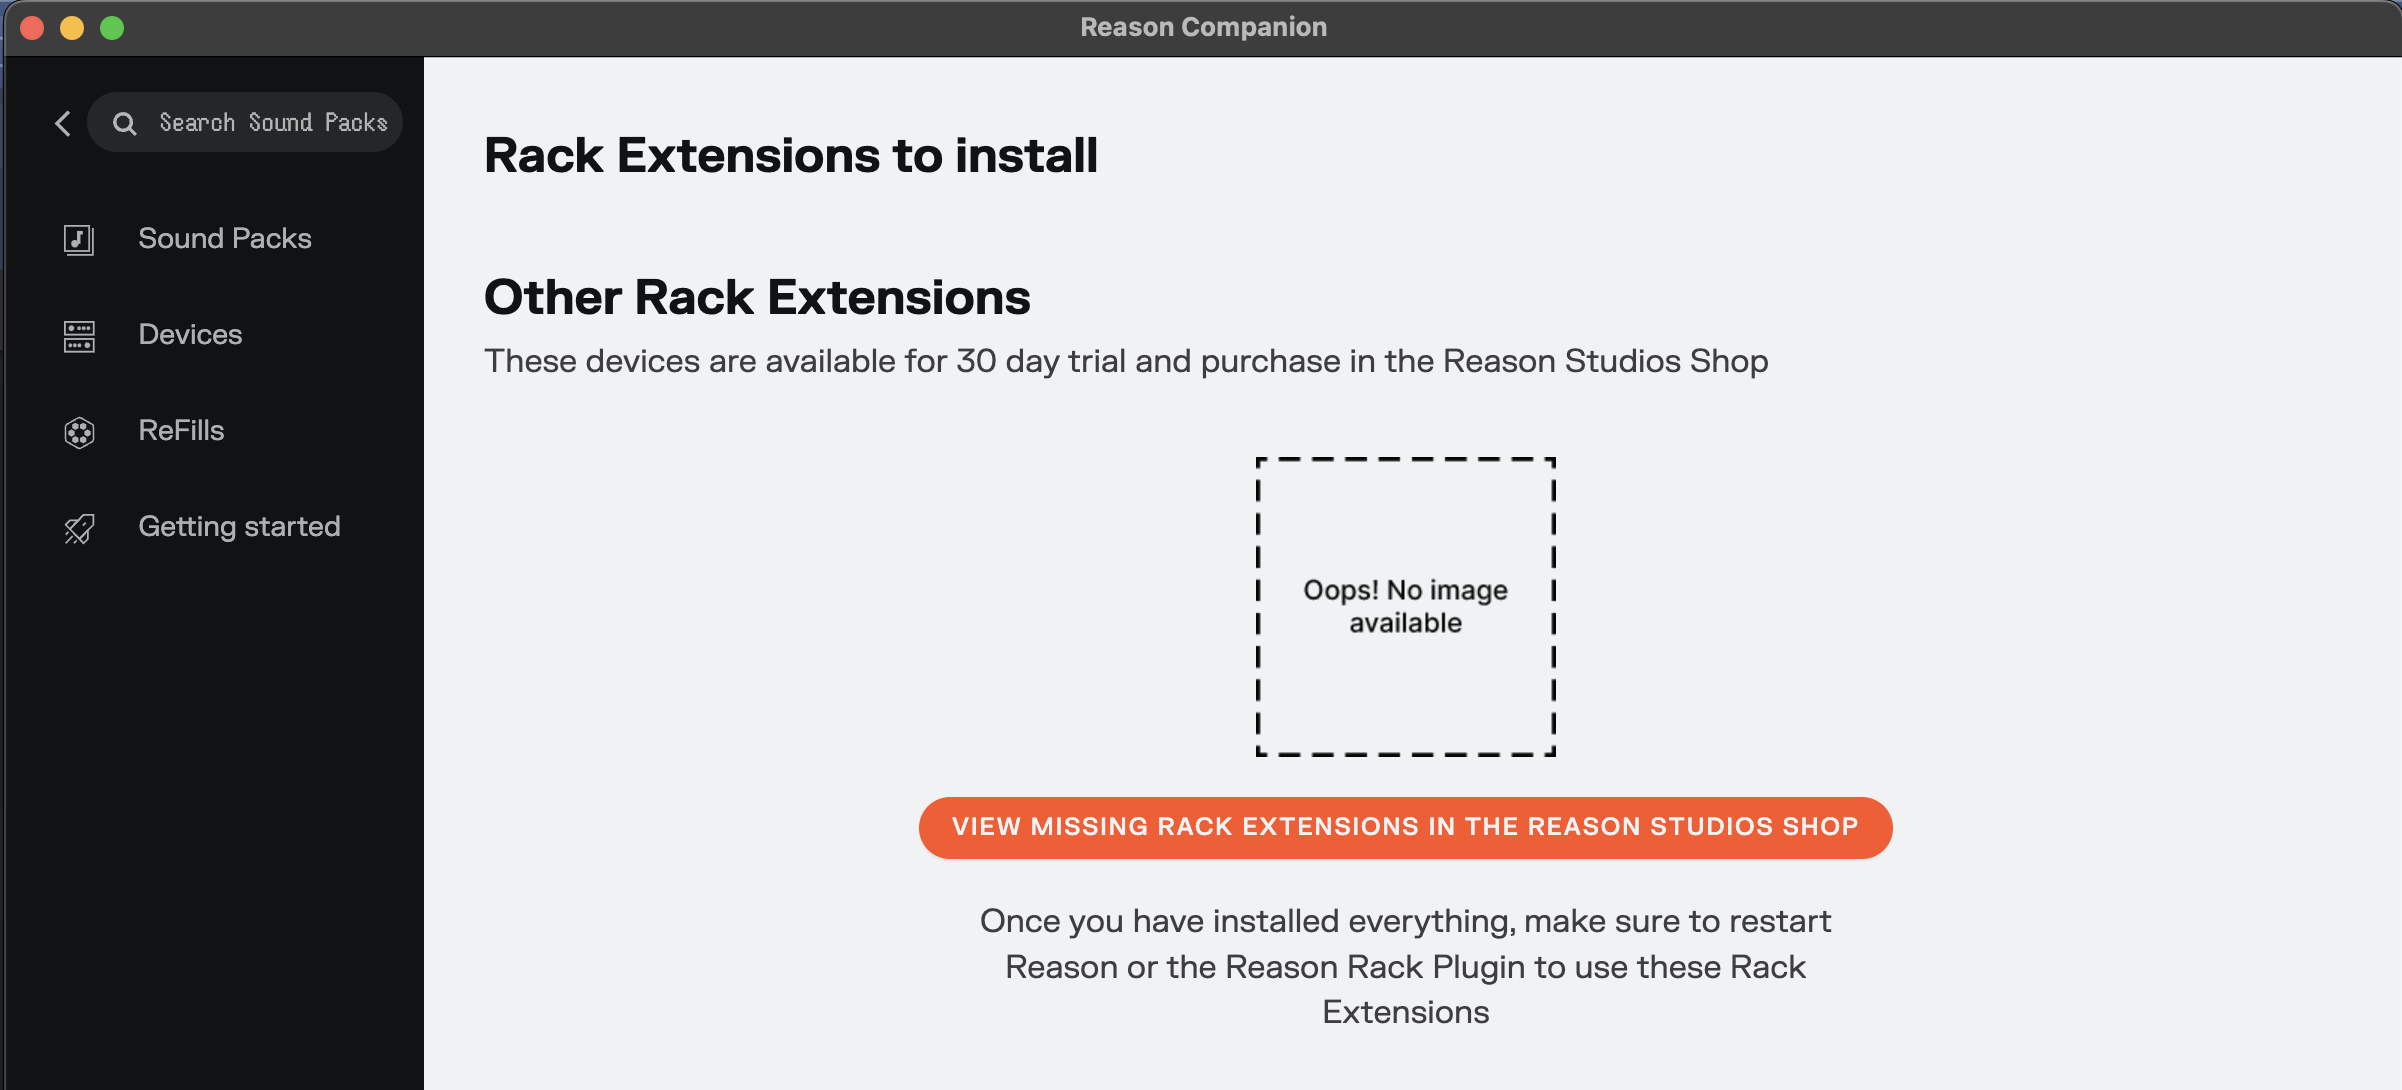Click the back arrow chevron
This screenshot has height=1090, width=2402.
coord(63,123)
